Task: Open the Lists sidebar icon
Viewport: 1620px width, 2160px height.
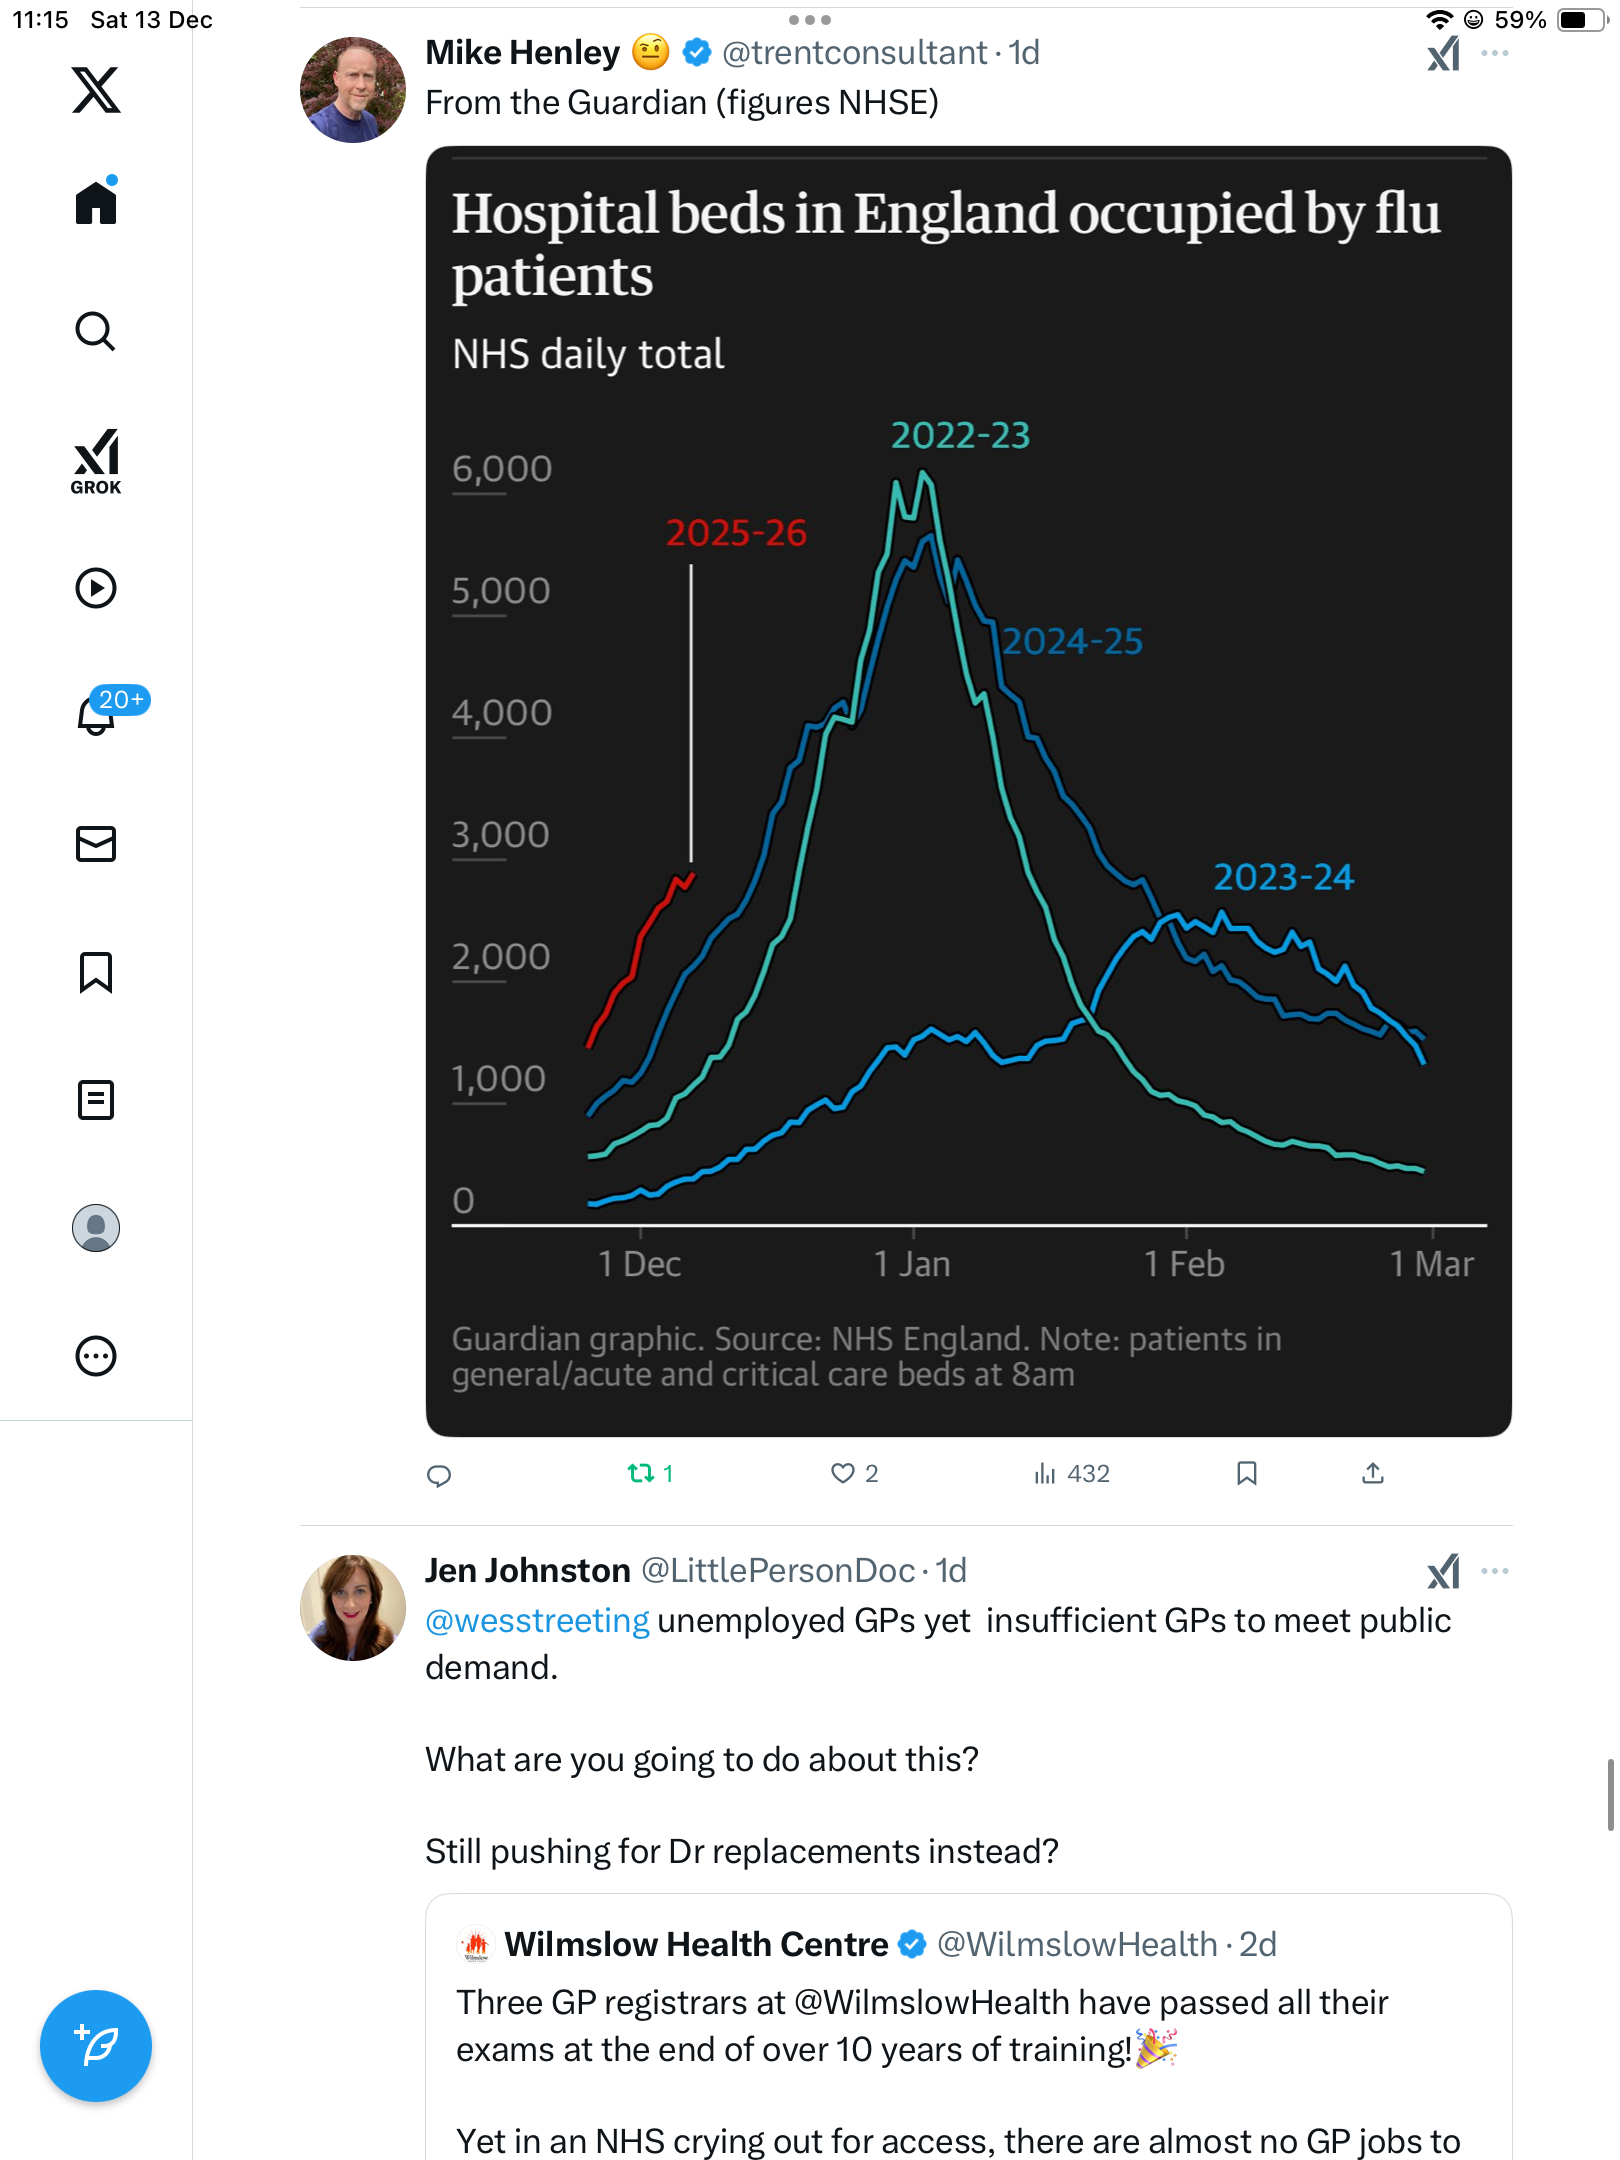Action: coord(96,1100)
